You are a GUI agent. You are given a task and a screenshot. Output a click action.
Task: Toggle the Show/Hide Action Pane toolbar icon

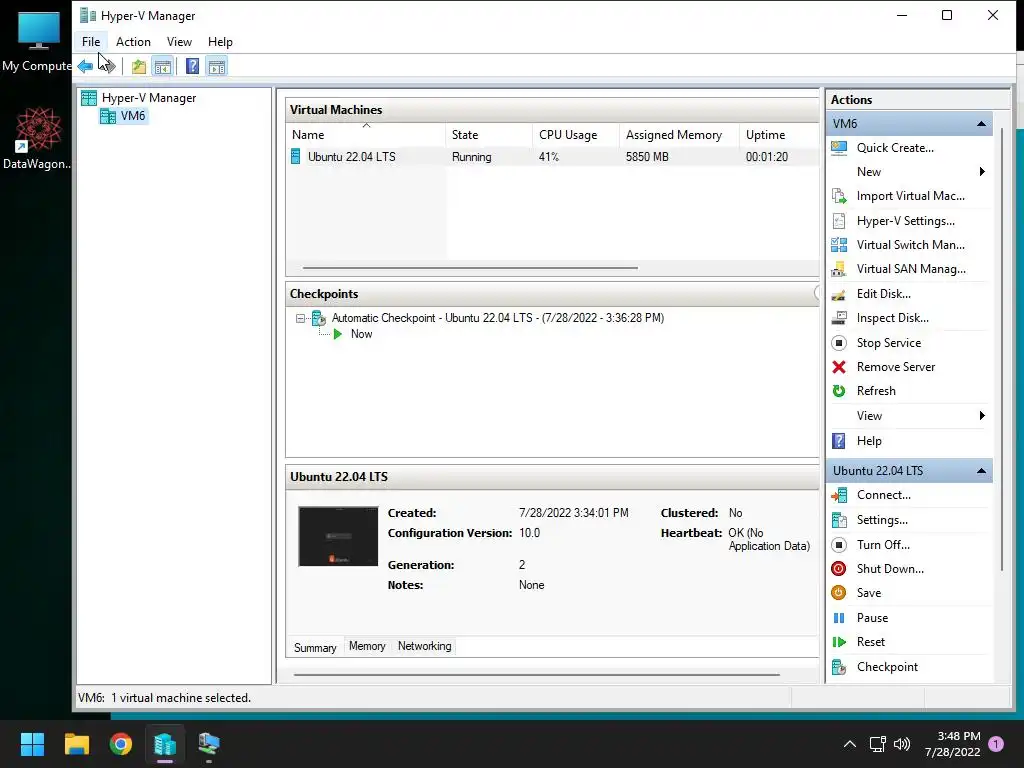[x=217, y=66]
